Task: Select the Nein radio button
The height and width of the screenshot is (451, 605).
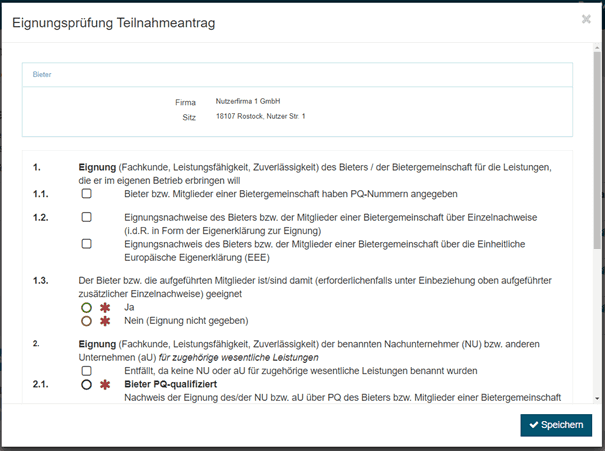Action: click(87, 322)
